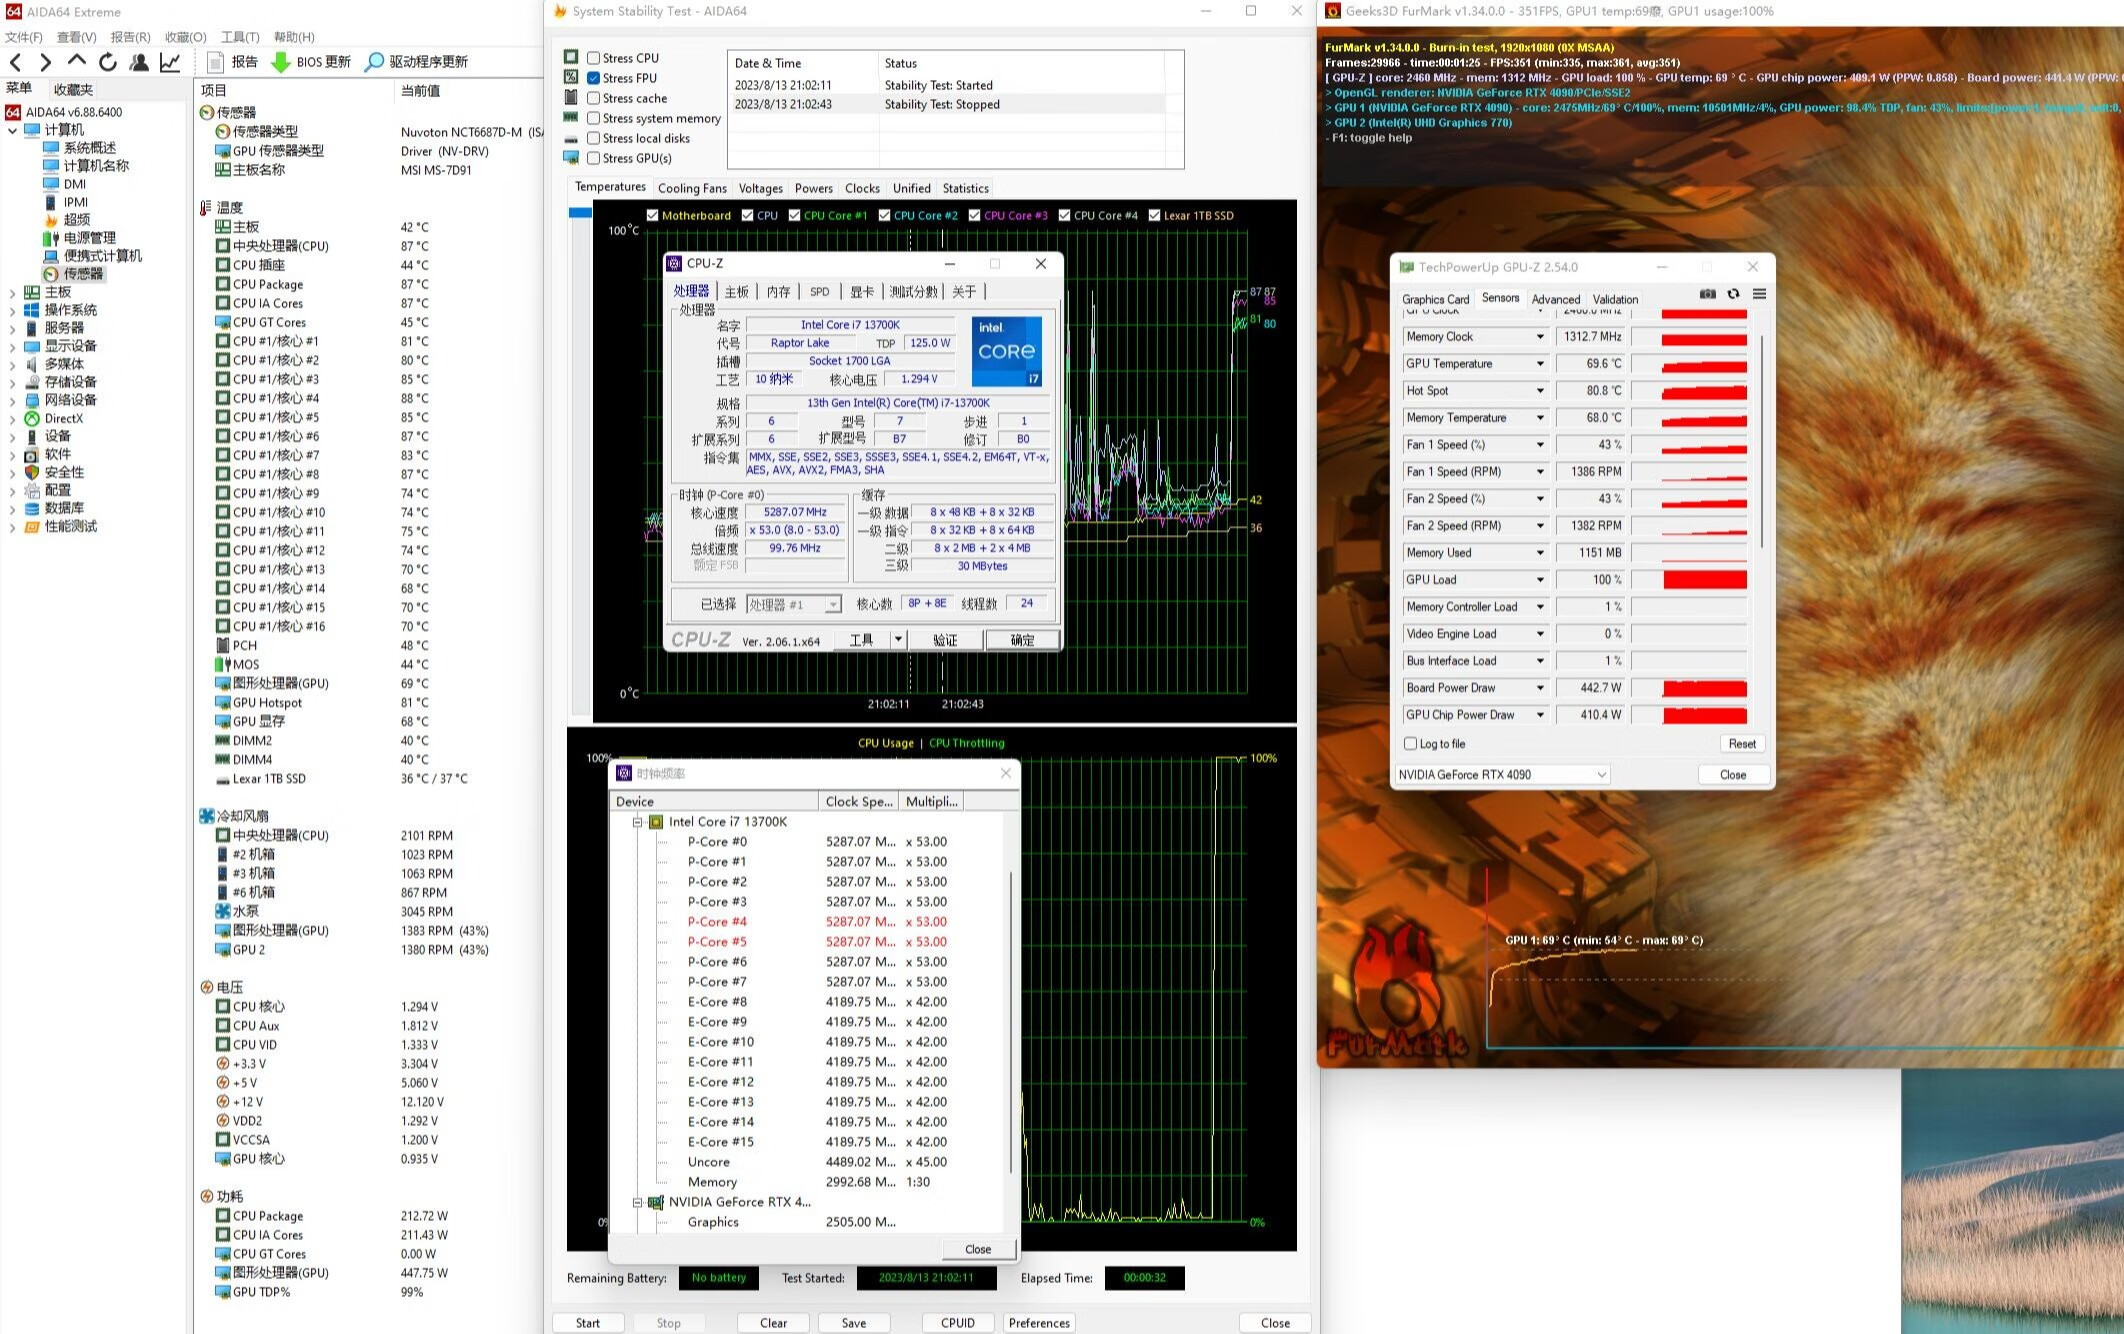Viewport: 2124px width, 1334px height.
Task: Select the 网络设备 network devices tree item
Action: (61, 400)
